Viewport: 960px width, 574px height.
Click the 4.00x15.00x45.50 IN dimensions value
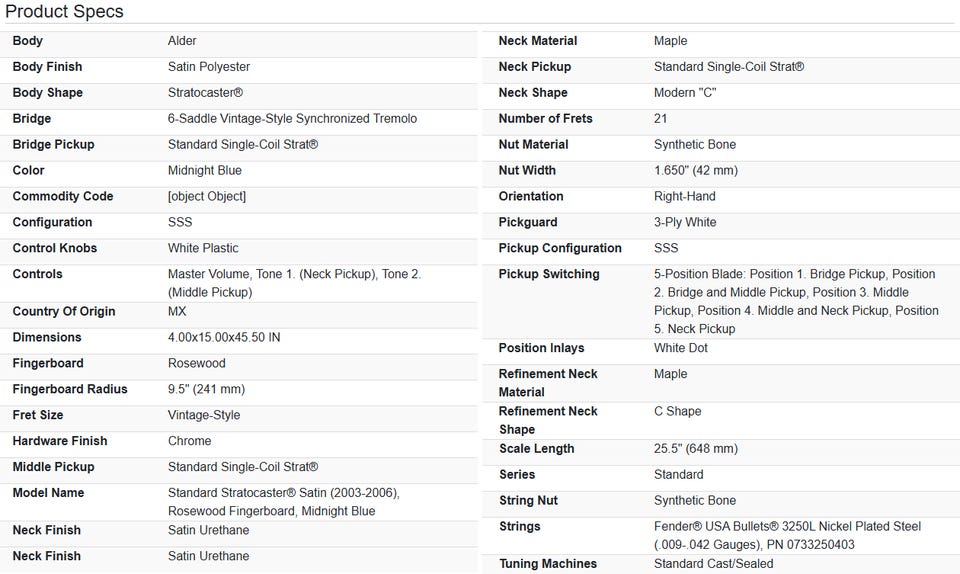click(x=224, y=338)
